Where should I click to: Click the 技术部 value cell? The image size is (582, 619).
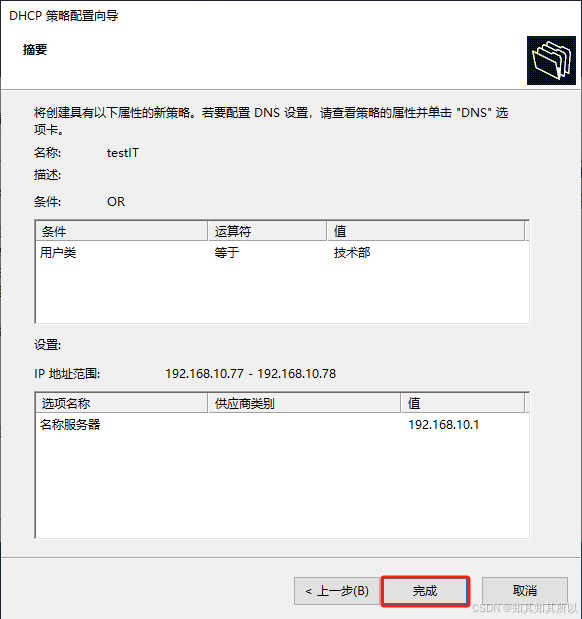(x=352, y=253)
